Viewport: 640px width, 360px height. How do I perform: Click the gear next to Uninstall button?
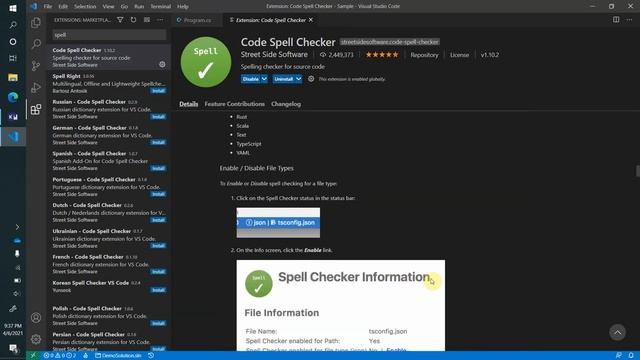tap(311, 79)
